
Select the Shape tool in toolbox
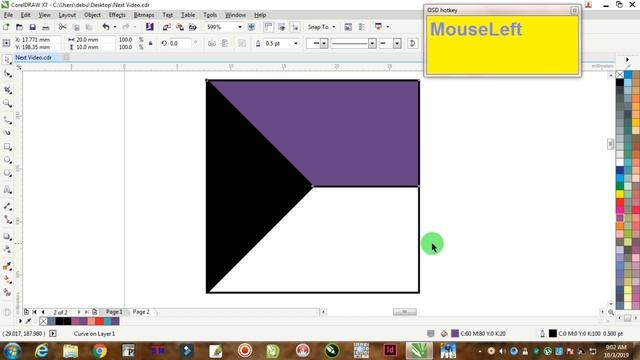[x=7, y=74]
